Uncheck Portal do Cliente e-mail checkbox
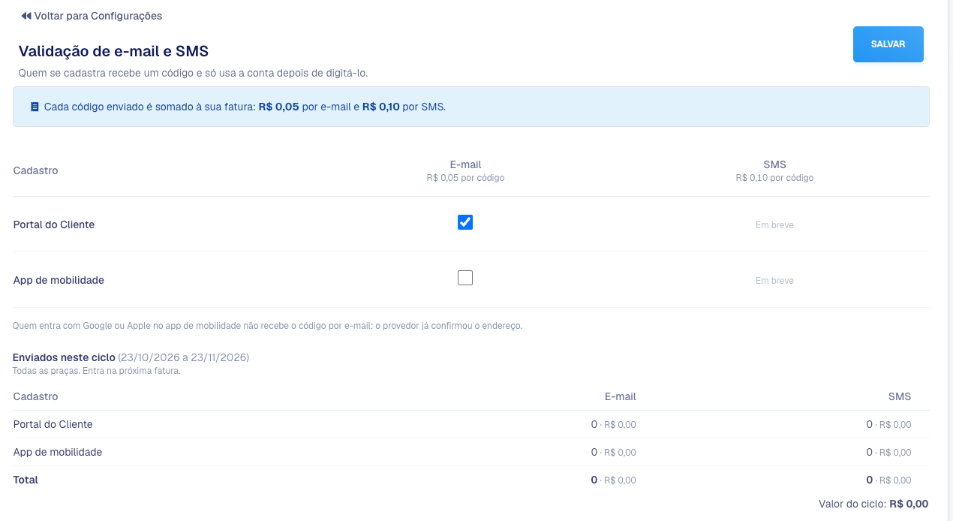 point(465,223)
